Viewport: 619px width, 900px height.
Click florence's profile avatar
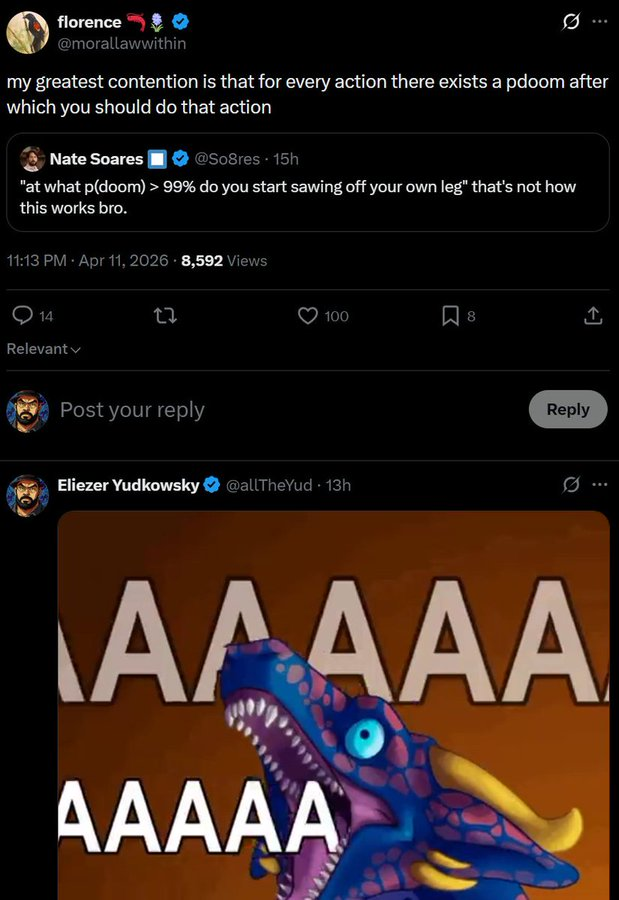point(28,32)
